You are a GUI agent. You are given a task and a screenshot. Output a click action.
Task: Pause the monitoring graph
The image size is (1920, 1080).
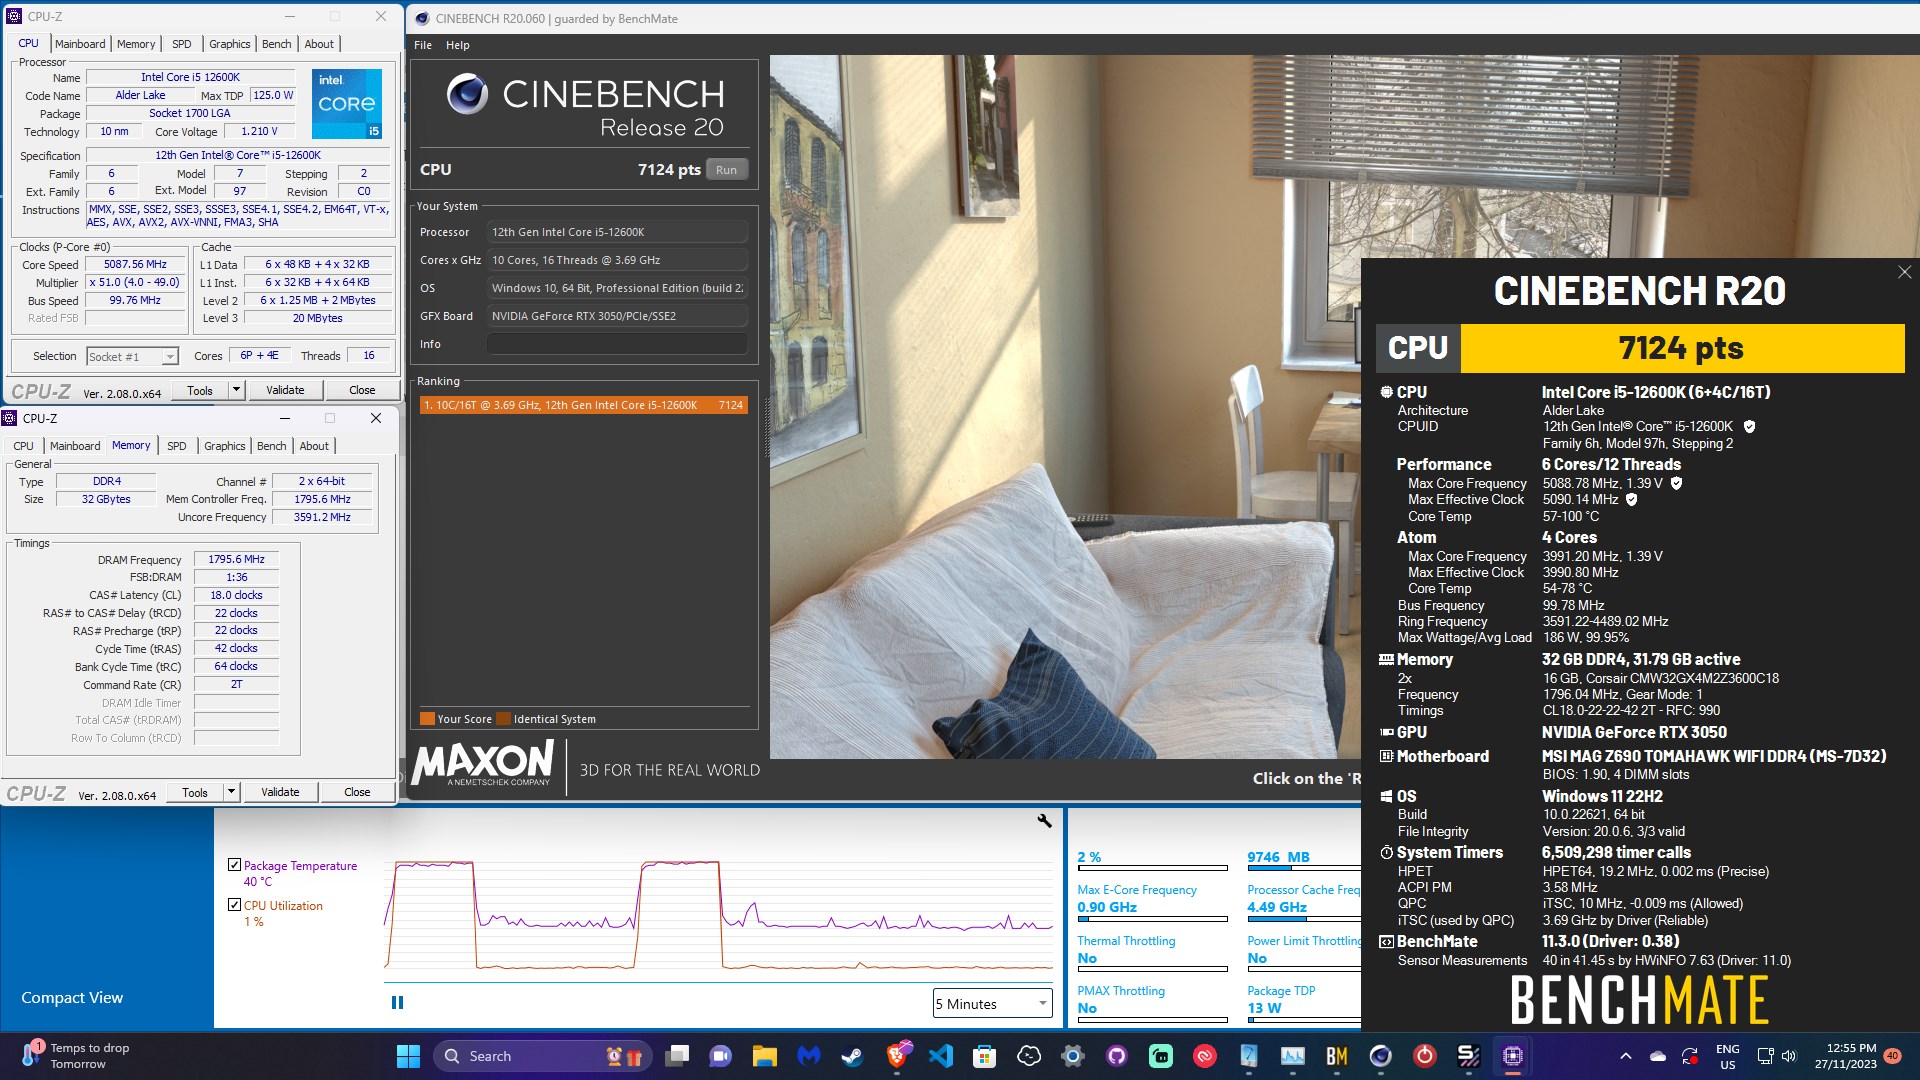397,1002
